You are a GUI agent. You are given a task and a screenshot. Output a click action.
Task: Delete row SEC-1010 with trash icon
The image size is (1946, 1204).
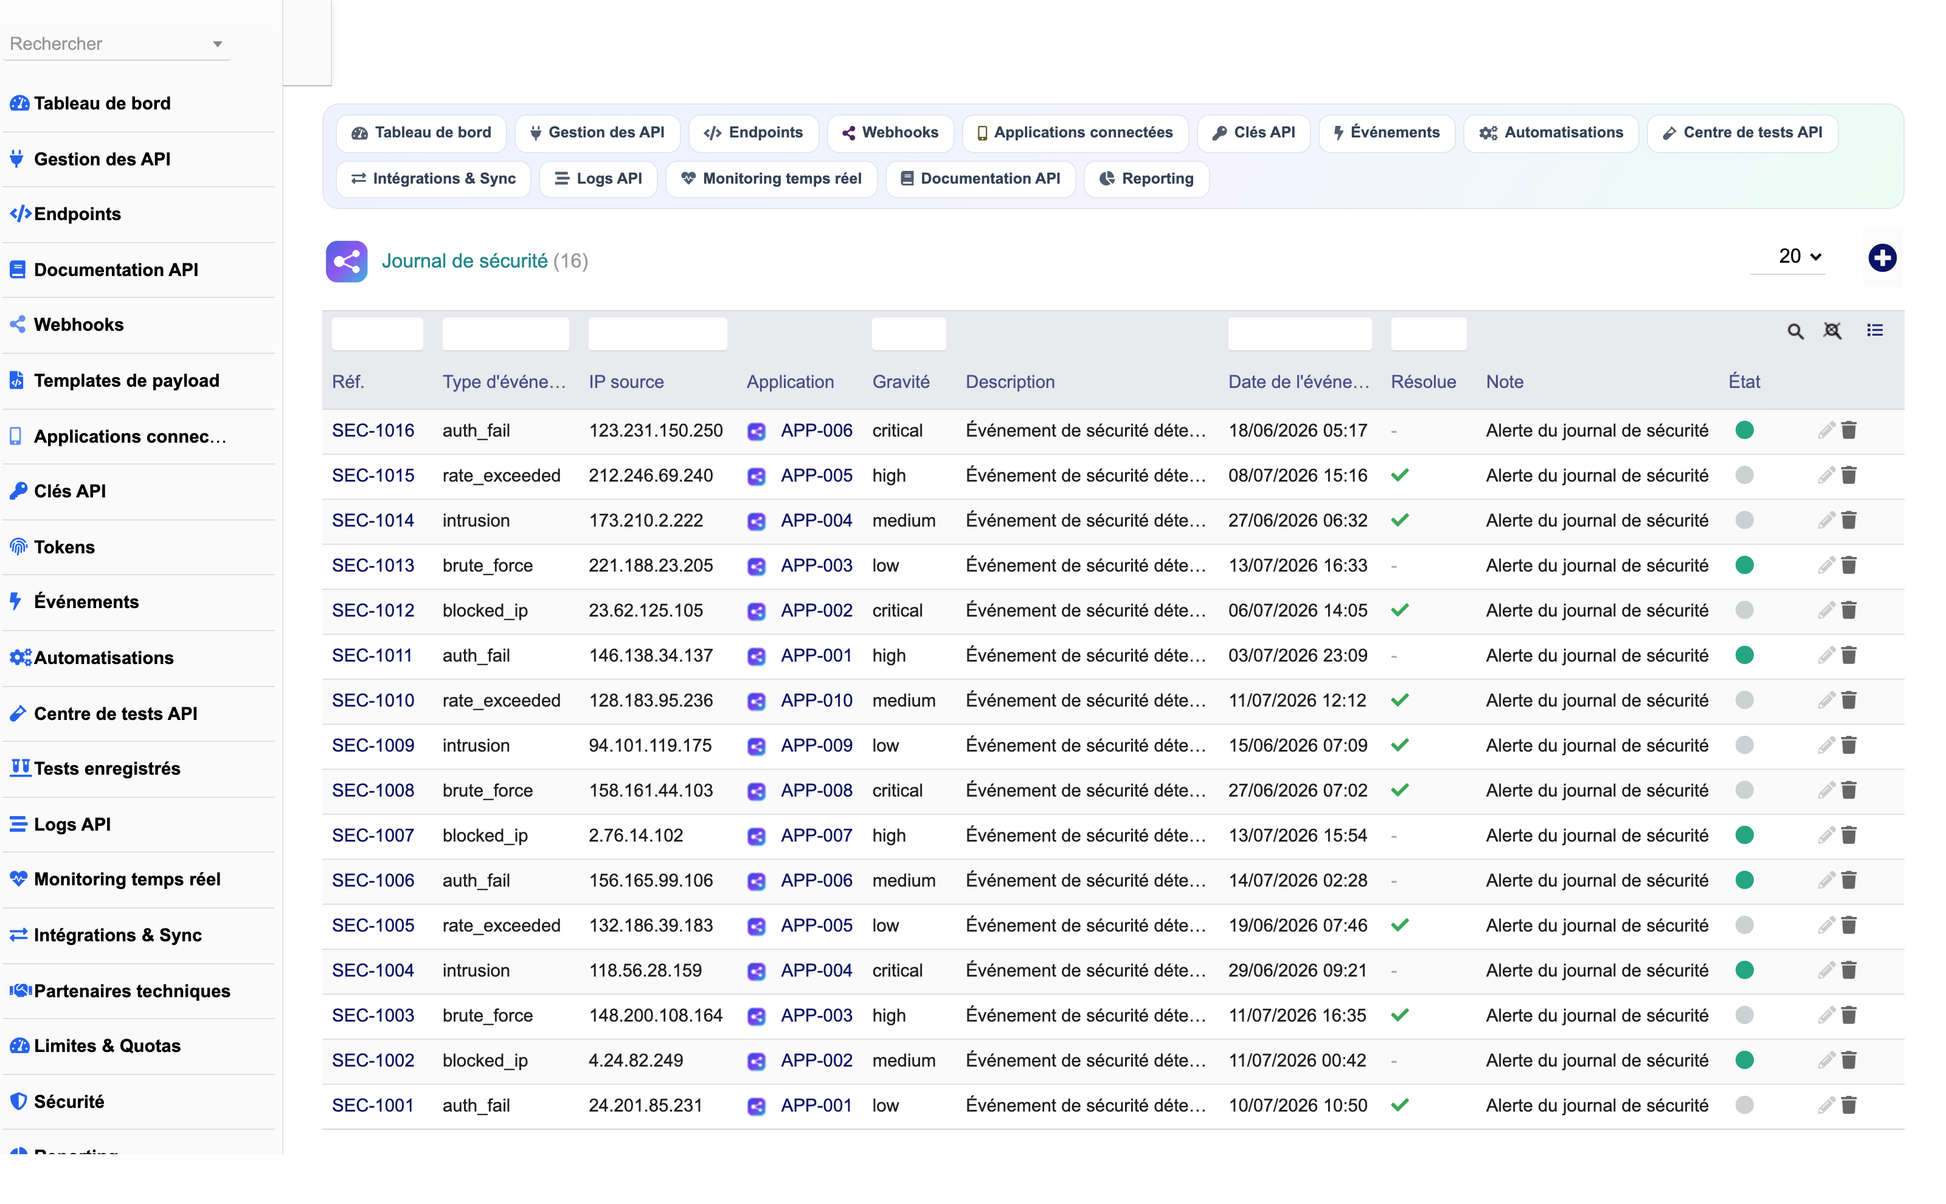(1849, 700)
